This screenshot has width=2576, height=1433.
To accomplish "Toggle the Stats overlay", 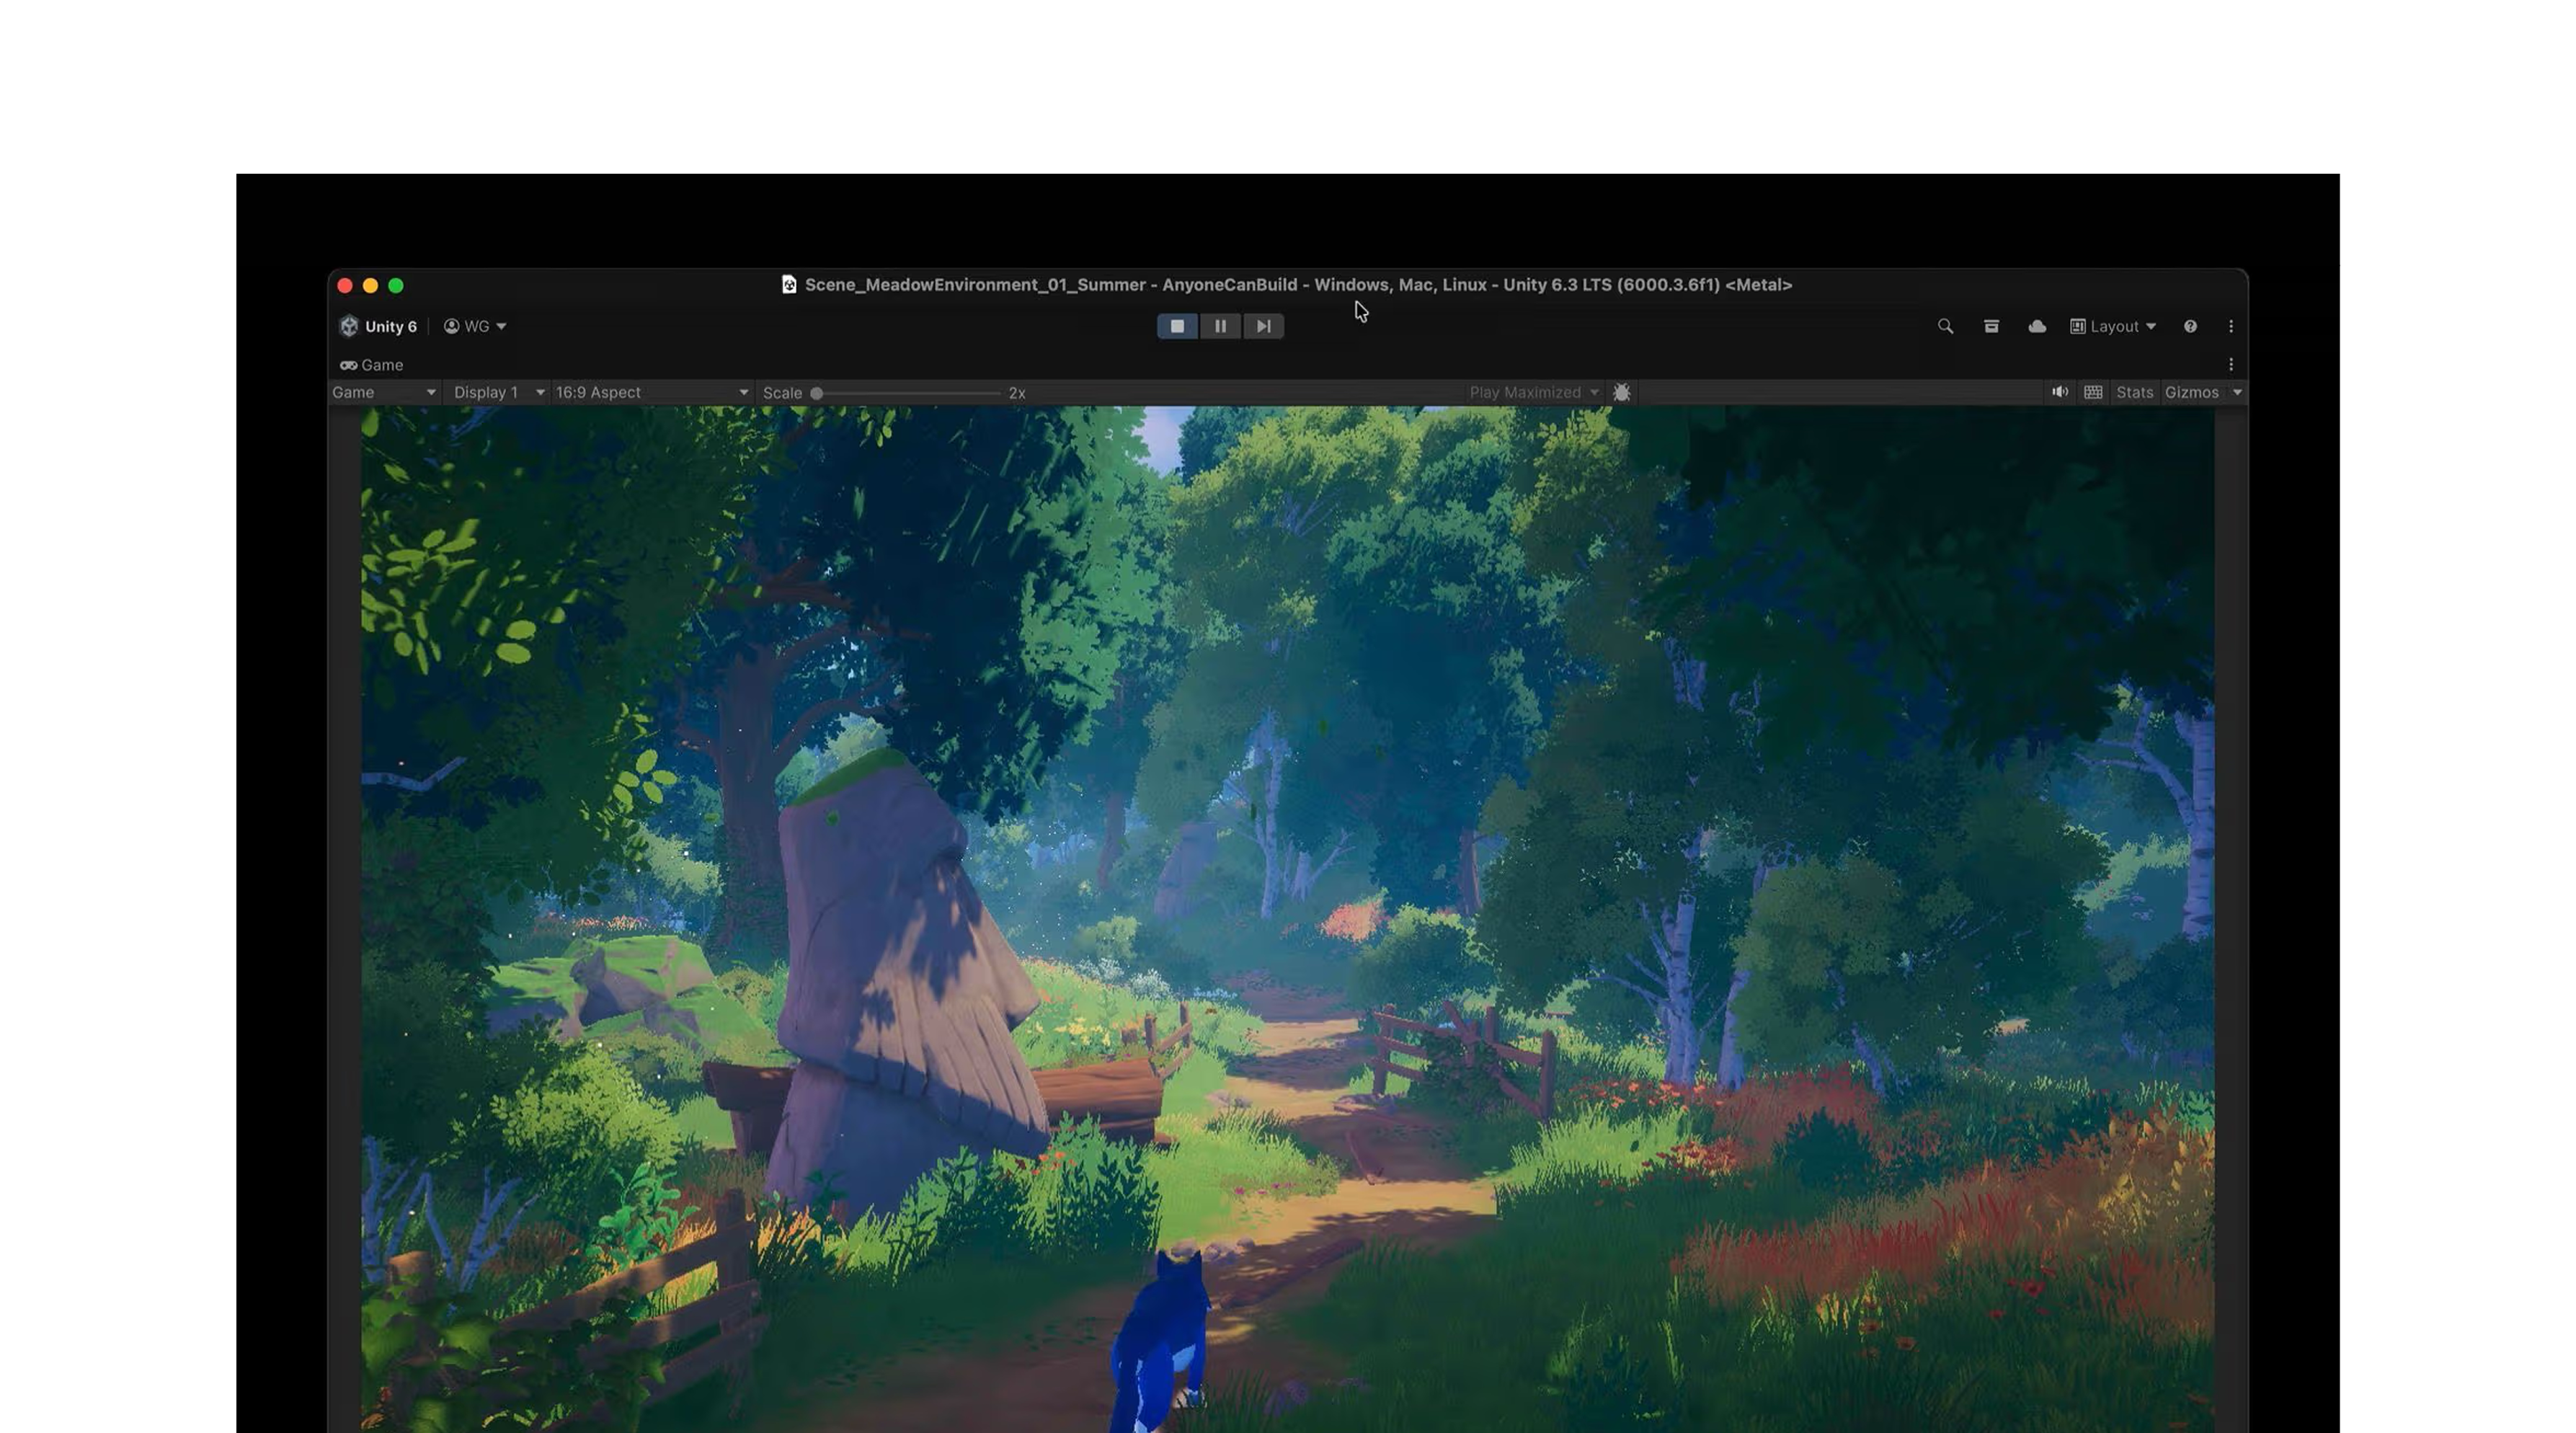I will tap(2134, 392).
